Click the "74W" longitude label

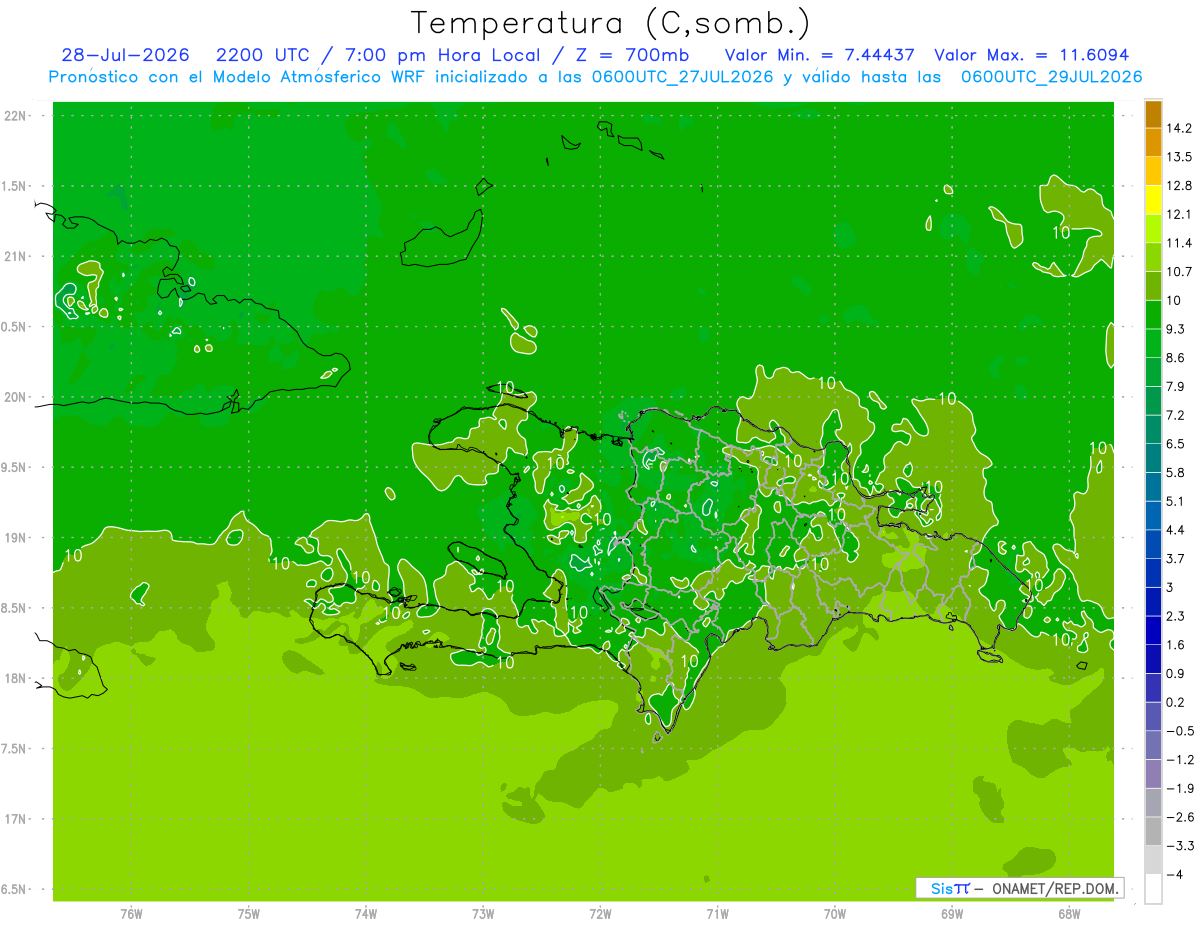(x=366, y=914)
